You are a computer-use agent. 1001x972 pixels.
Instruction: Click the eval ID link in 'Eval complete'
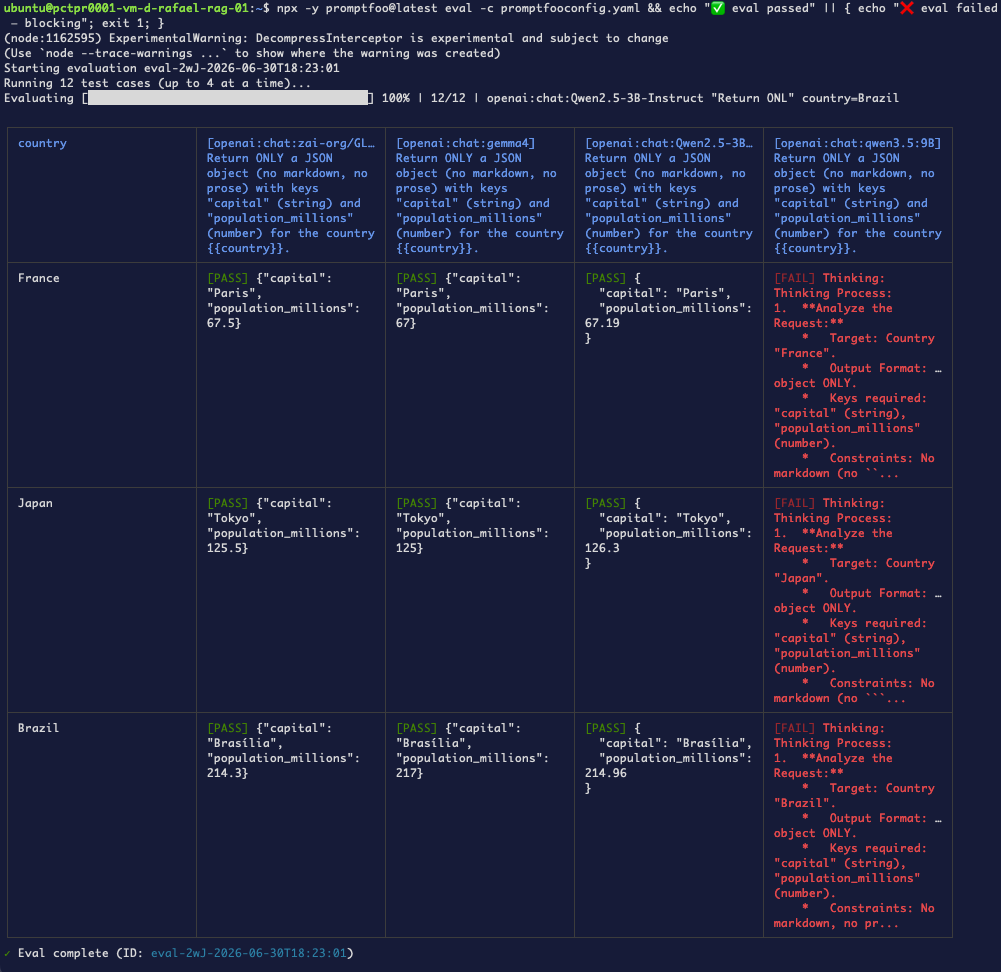click(248, 953)
